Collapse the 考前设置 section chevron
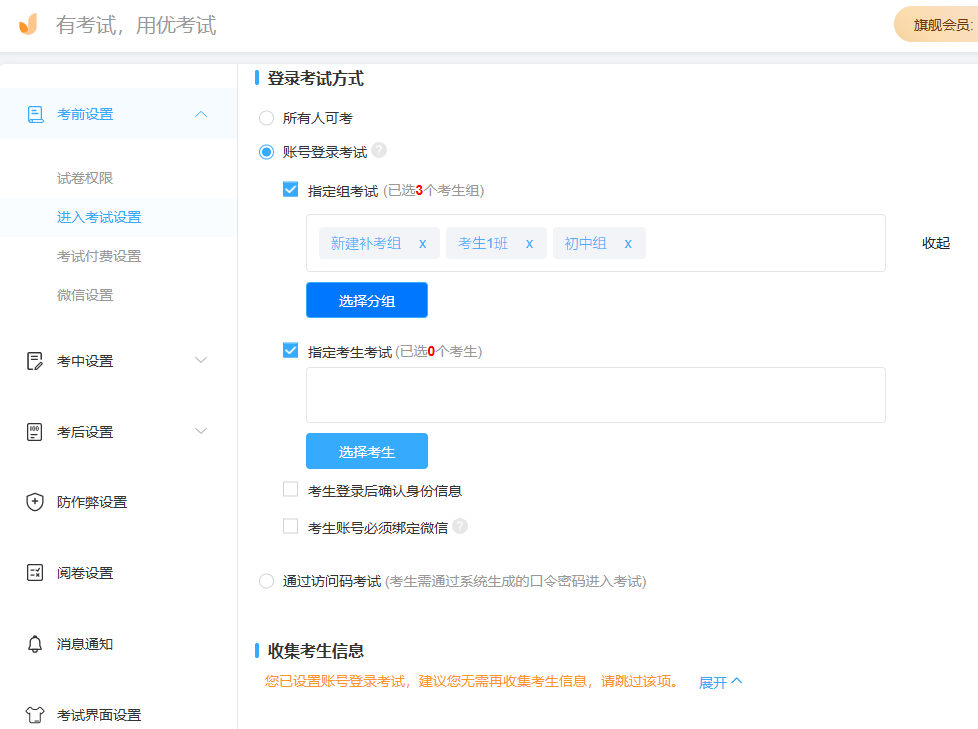 pos(201,114)
